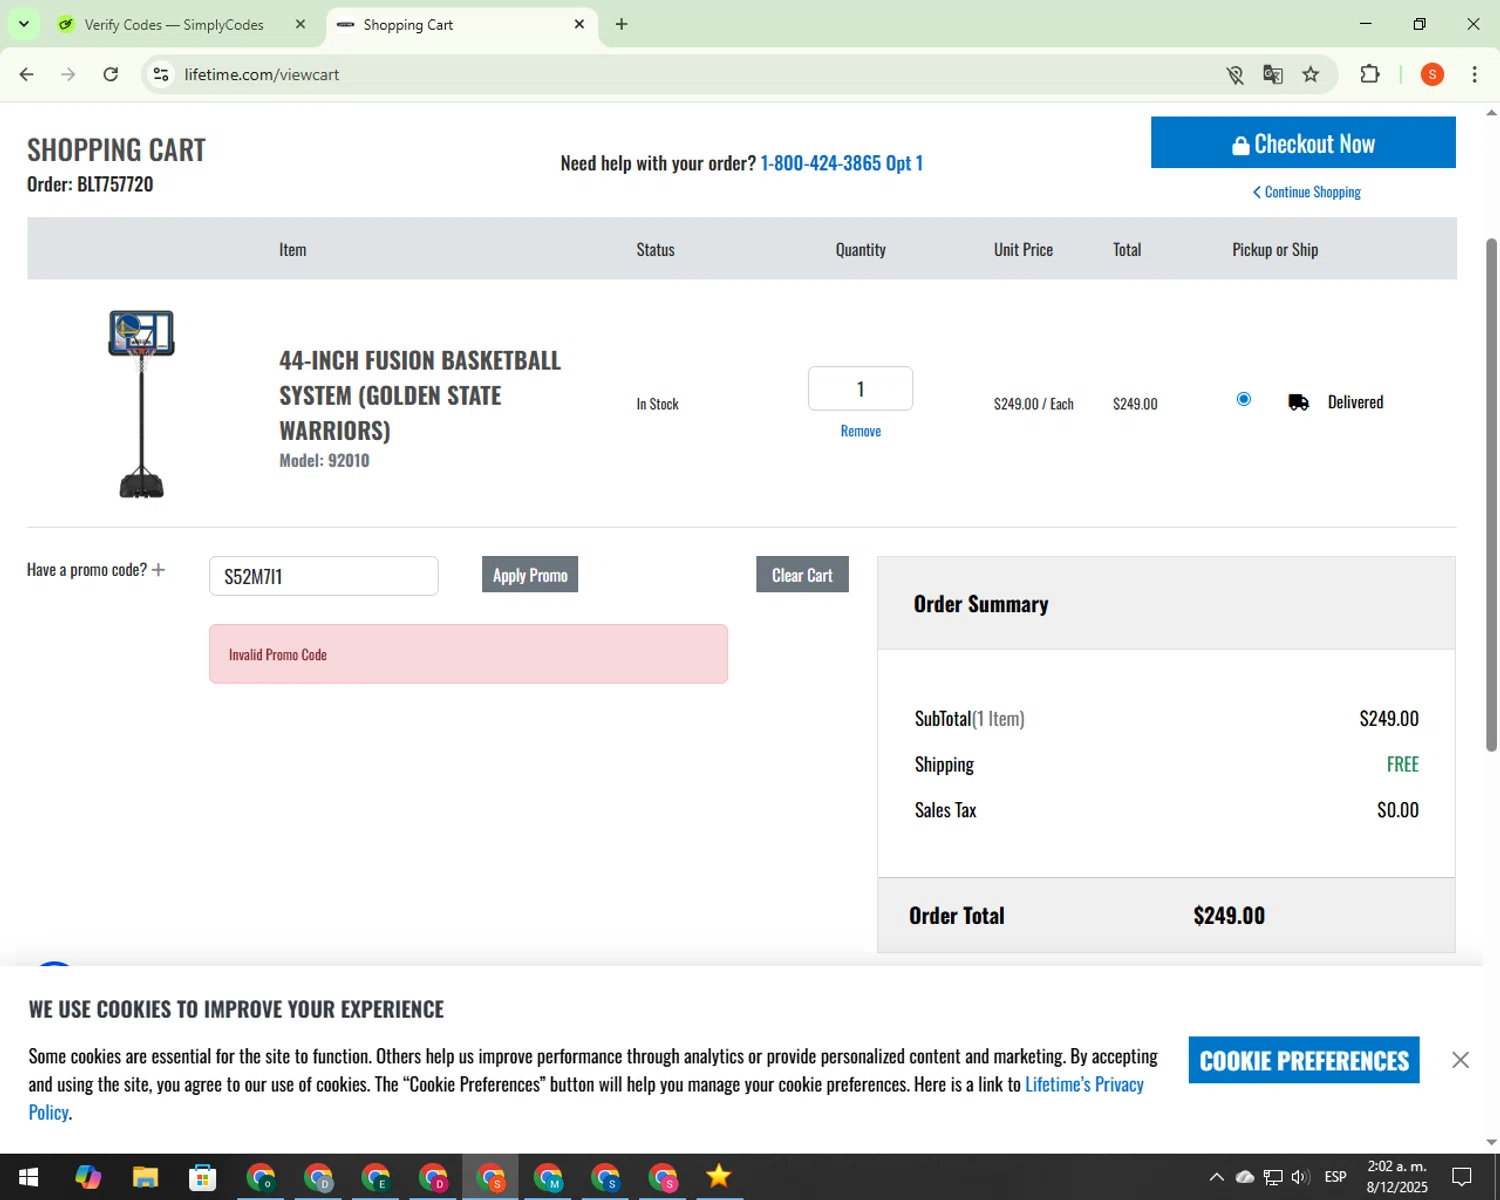The width and height of the screenshot is (1500, 1200).
Task: Launch Copilot from the taskbar
Action: (88, 1177)
